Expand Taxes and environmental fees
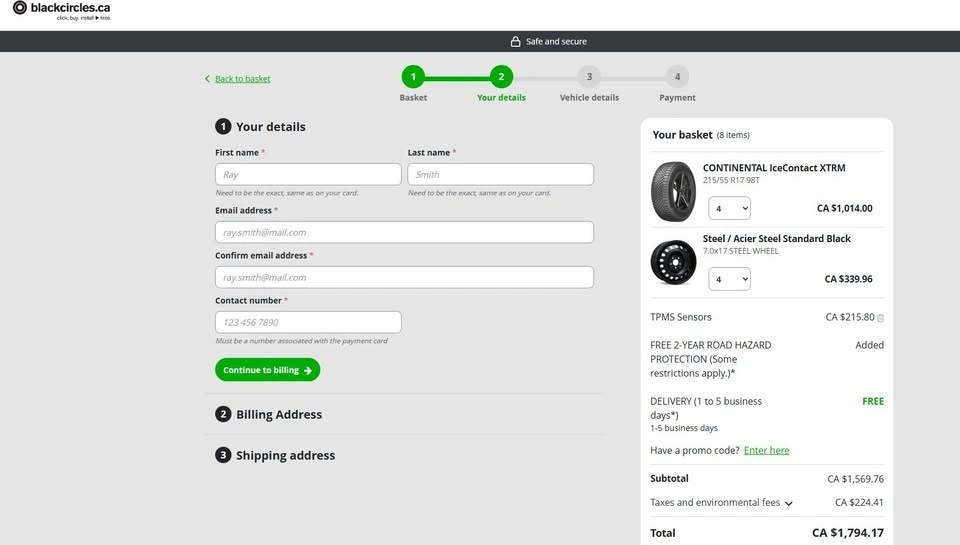This screenshot has width=960, height=545. click(789, 503)
